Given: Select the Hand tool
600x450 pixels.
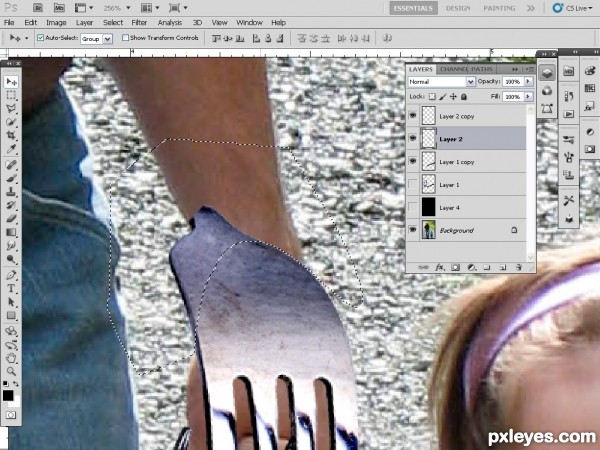Looking at the screenshot, I should [11, 358].
